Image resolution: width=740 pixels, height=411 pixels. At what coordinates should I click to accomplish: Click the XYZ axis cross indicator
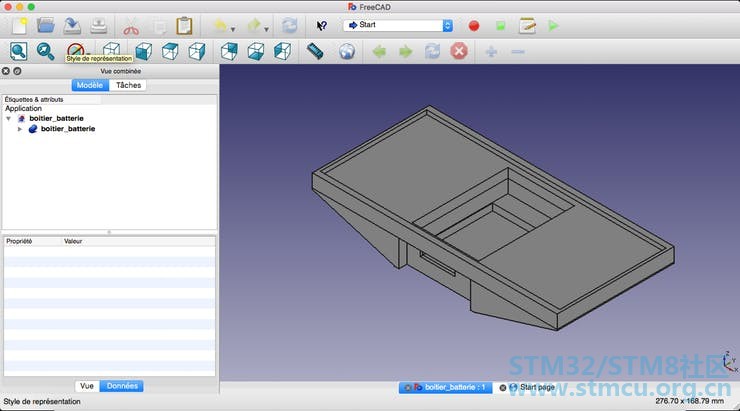click(x=730, y=362)
